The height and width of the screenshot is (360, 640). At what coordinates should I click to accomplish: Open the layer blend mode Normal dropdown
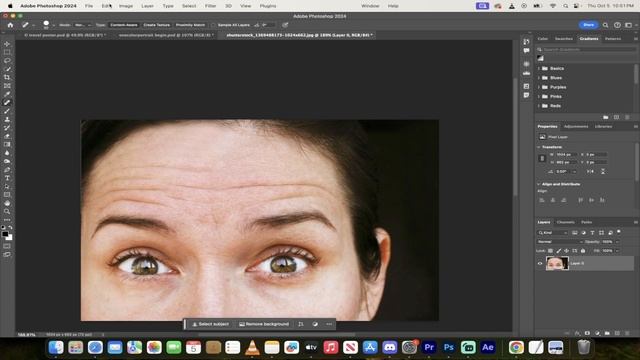(560, 242)
